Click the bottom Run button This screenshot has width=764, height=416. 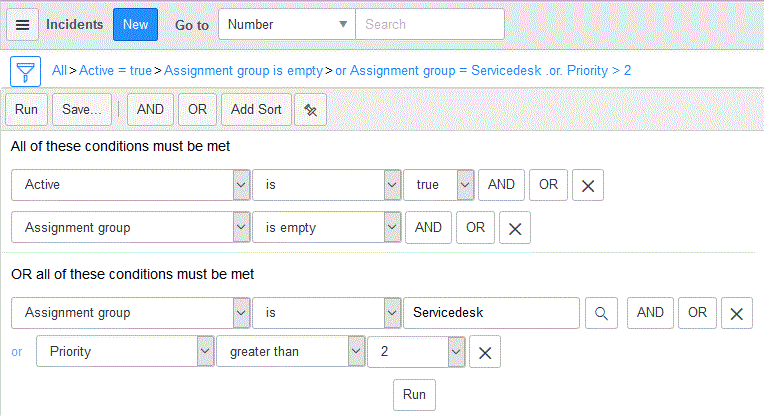[414, 395]
